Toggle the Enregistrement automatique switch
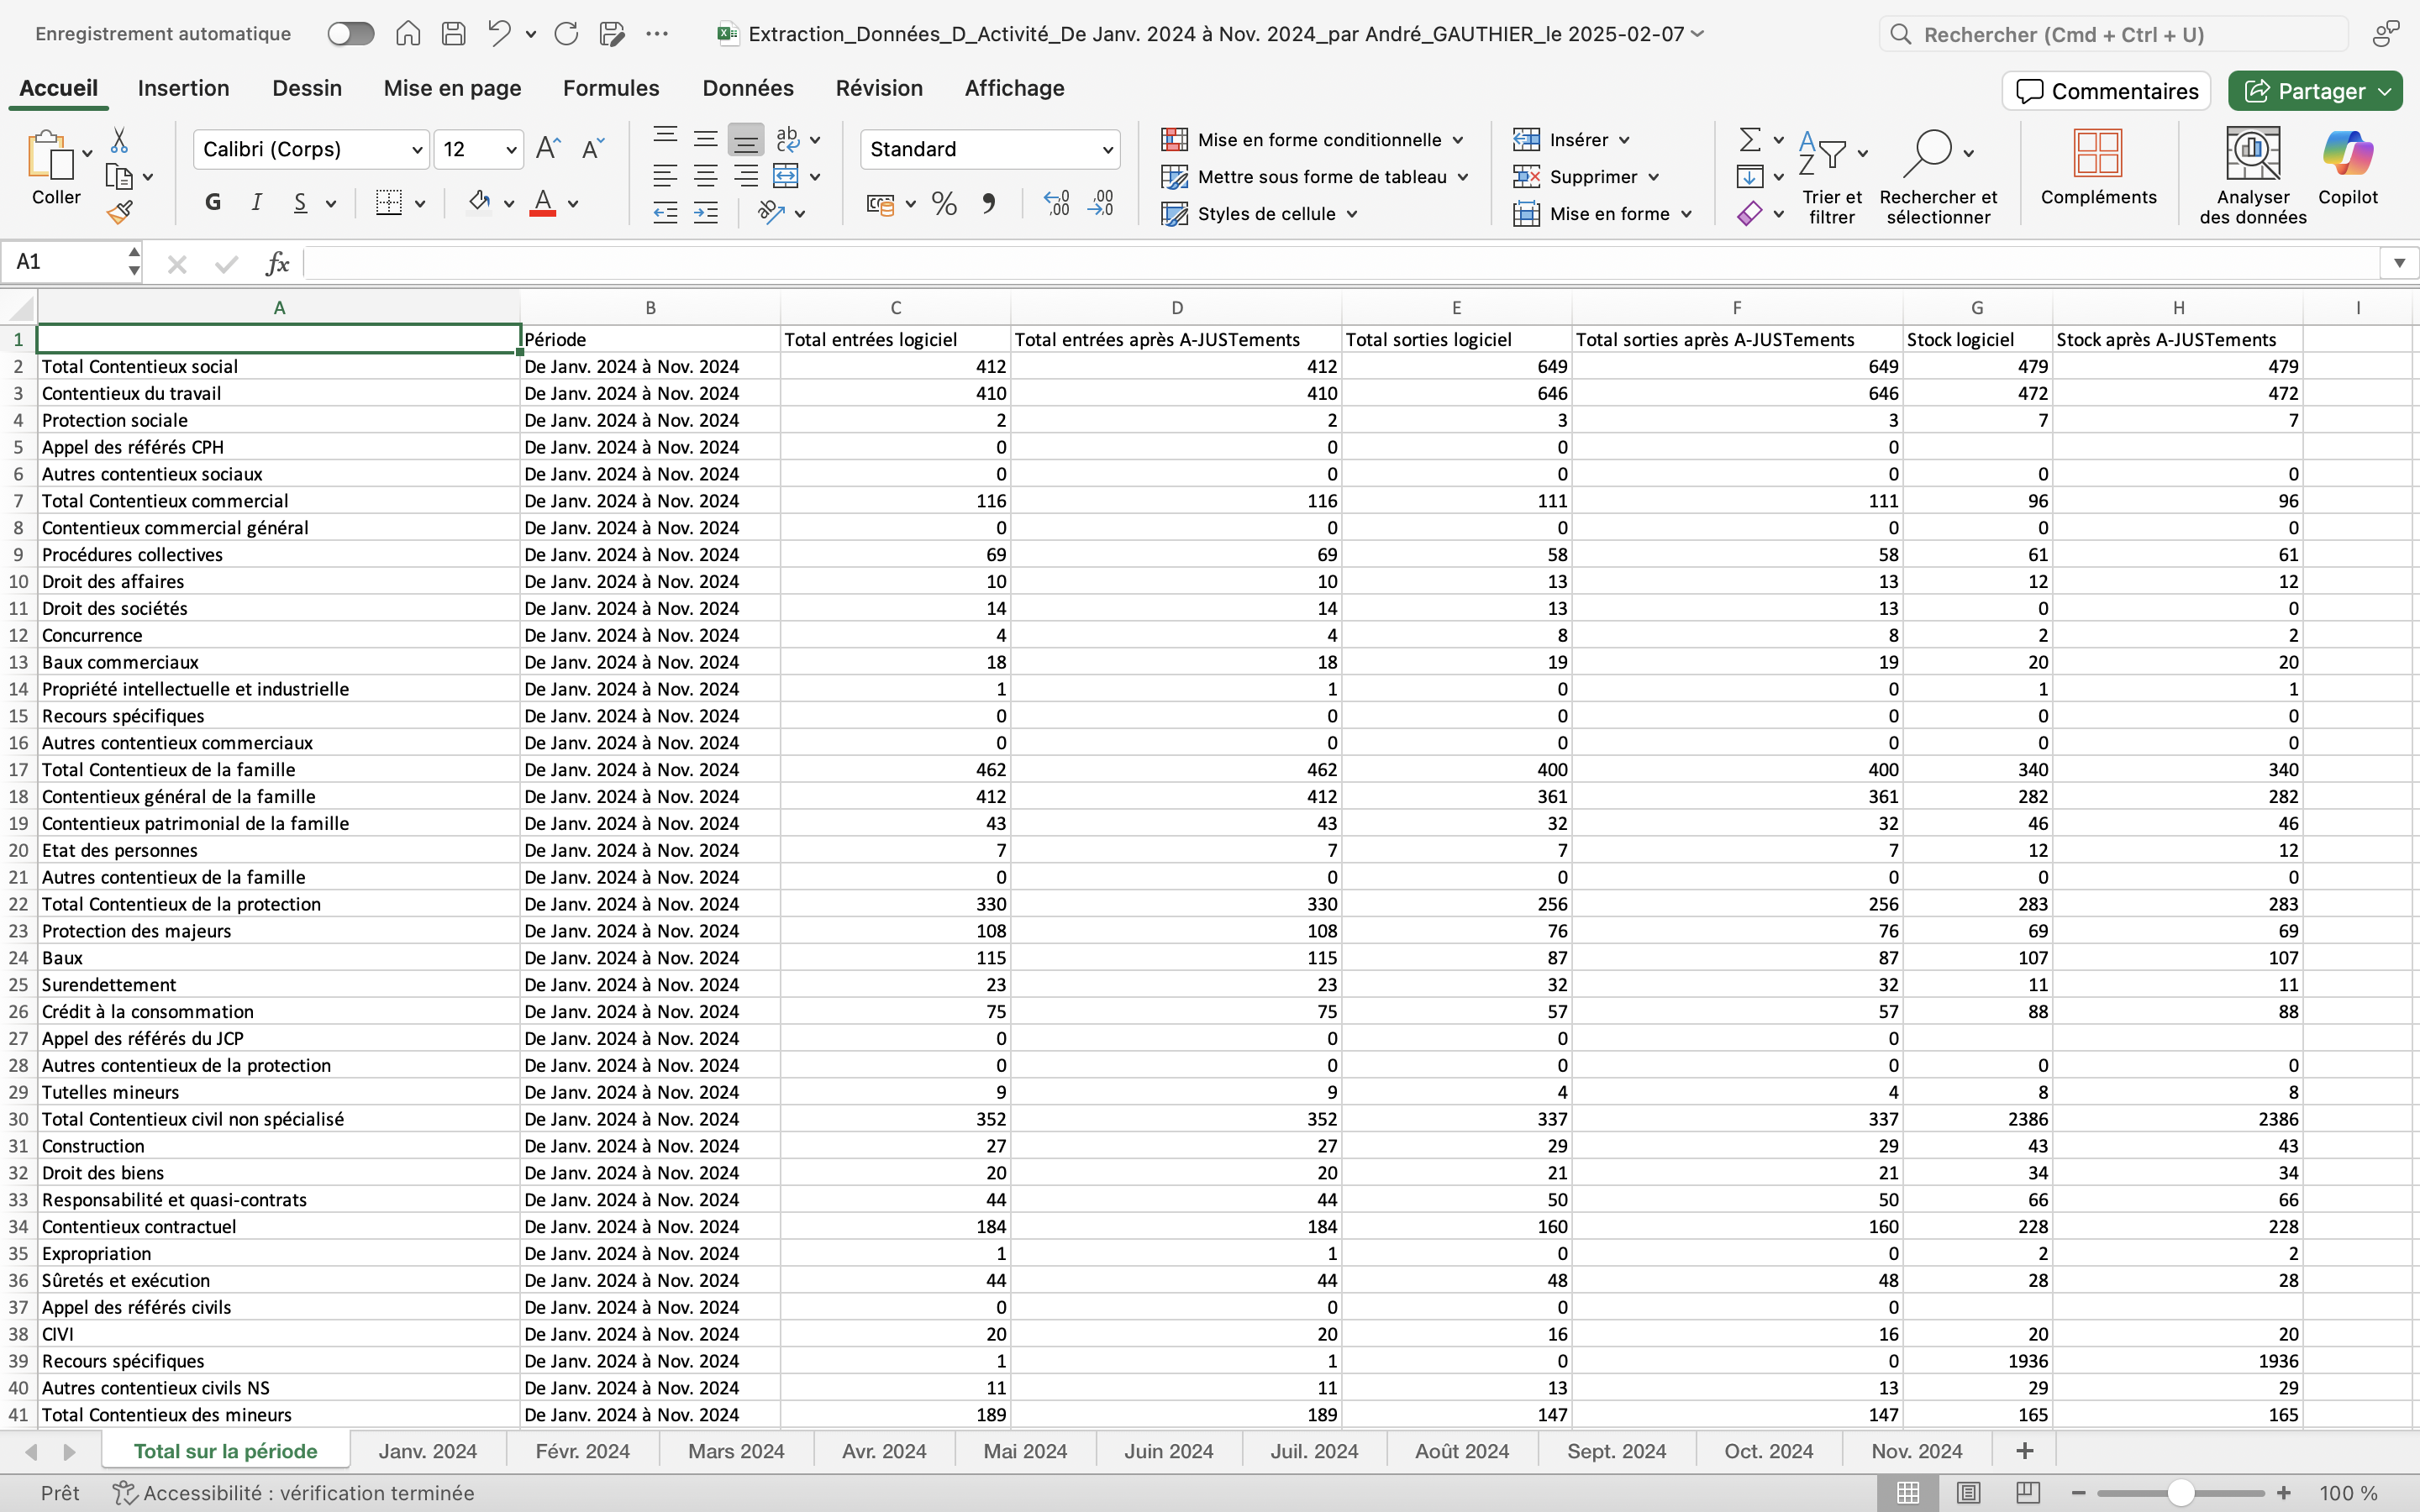Image resolution: width=2420 pixels, height=1512 pixels. (x=351, y=34)
